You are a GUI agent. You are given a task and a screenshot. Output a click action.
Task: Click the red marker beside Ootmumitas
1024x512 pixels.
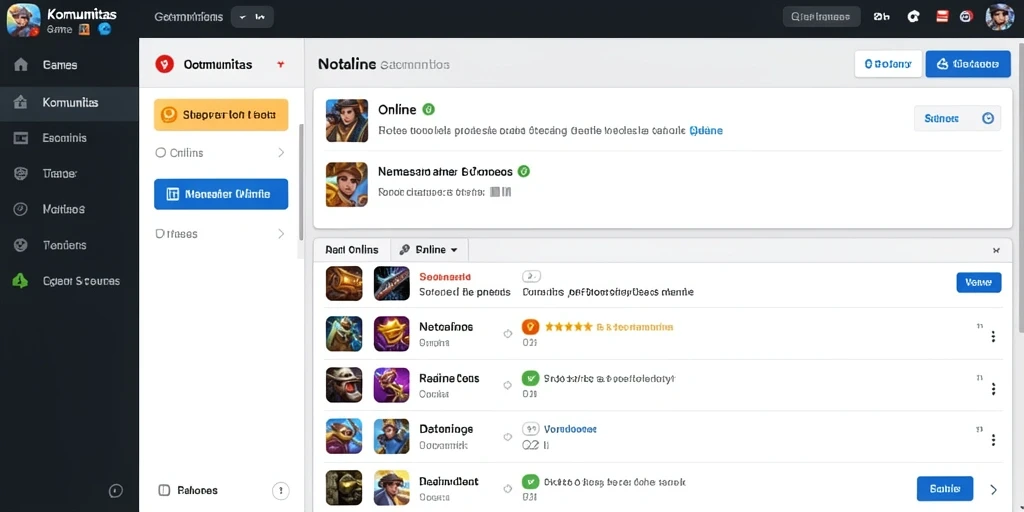pyautogui.click(x=281, y=64)
